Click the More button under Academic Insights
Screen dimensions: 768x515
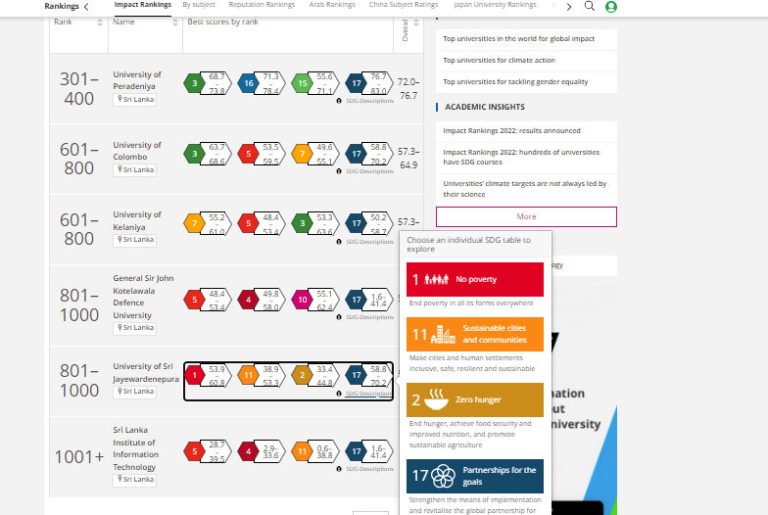526,216
